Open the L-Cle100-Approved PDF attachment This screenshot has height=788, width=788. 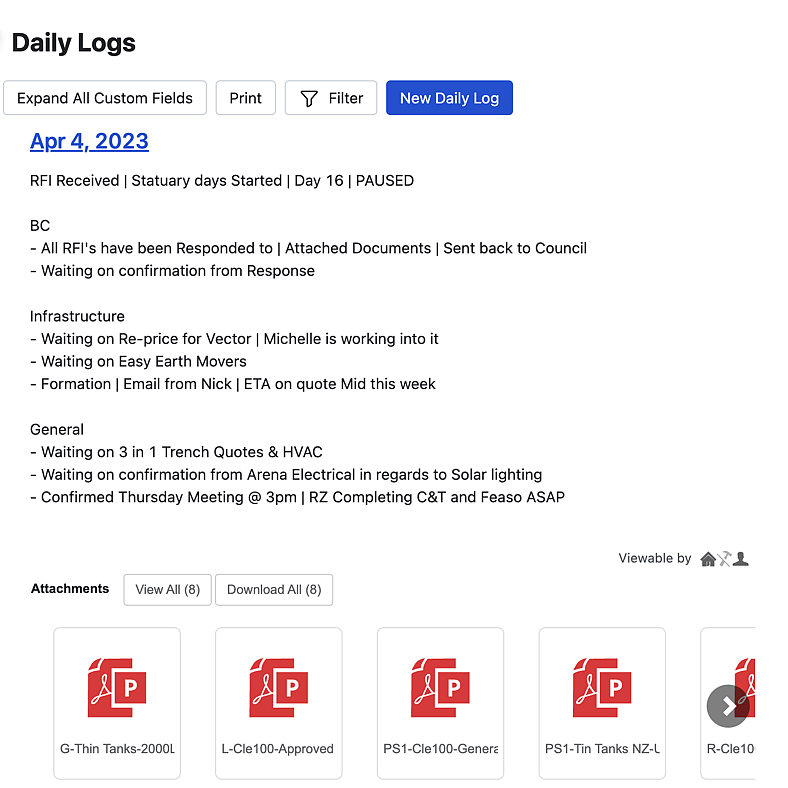pos(278,688)
